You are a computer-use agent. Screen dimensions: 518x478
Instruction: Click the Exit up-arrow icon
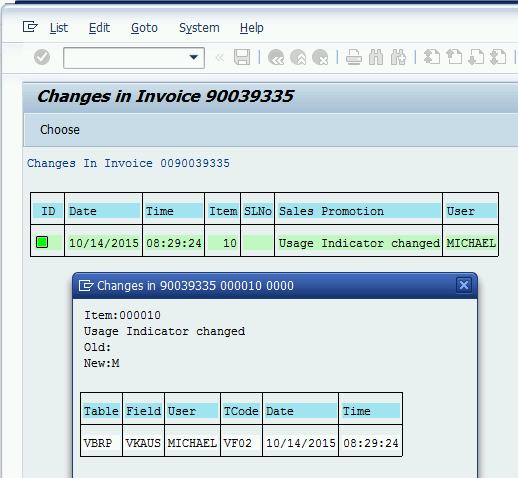click(x=298, y=57)
